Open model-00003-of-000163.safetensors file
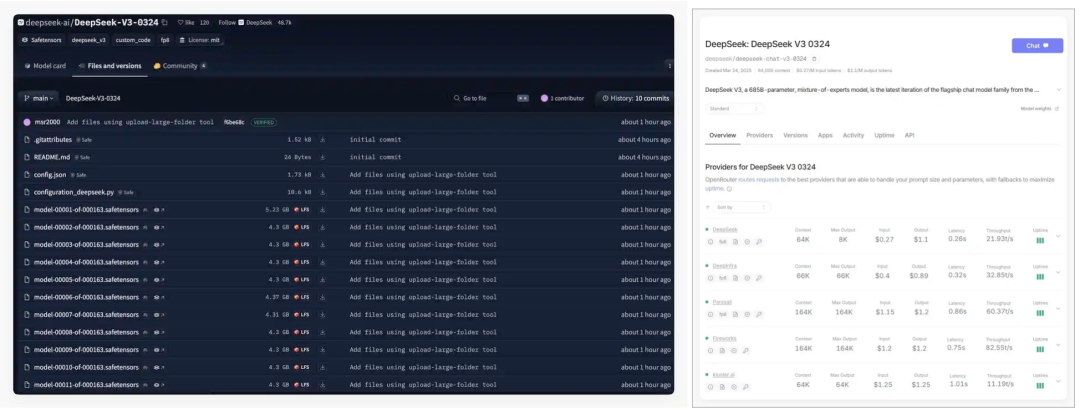This screenshot has width=1080, height=410. 86,245
